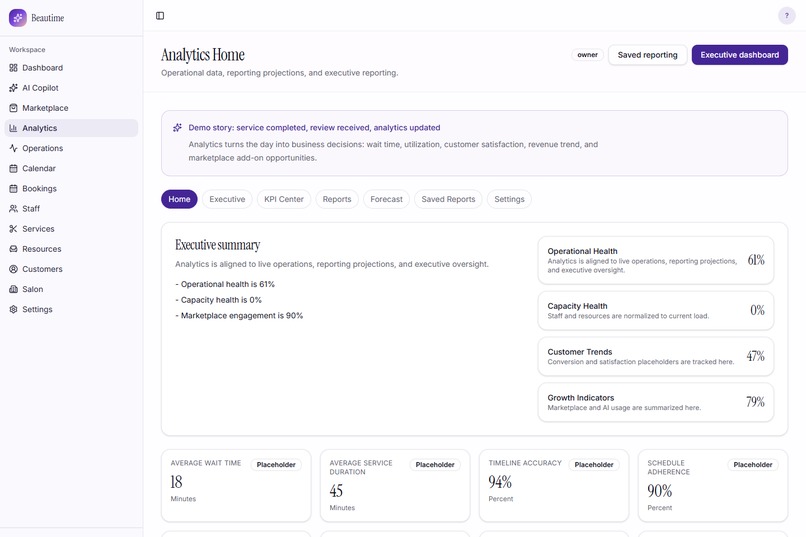The width and height of the screenshot is (806, 537).
Task: Click the Workspace section label
Action: pyautogui.click(x=27, y=50)
